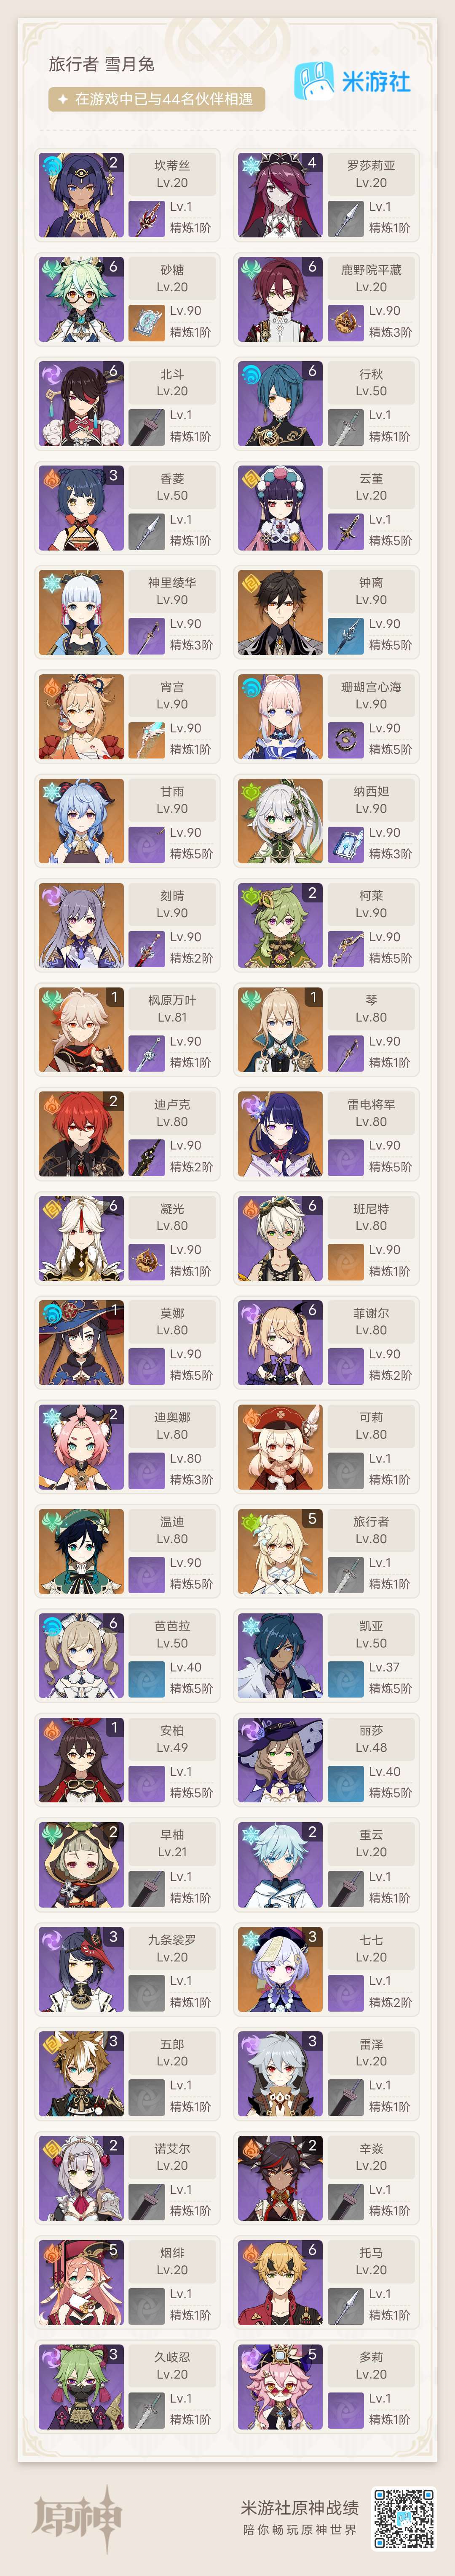Click 宵宫's bow weapon icon
Image resolution: width=455 pixels, height=2576 pixels.
point(146,739)
